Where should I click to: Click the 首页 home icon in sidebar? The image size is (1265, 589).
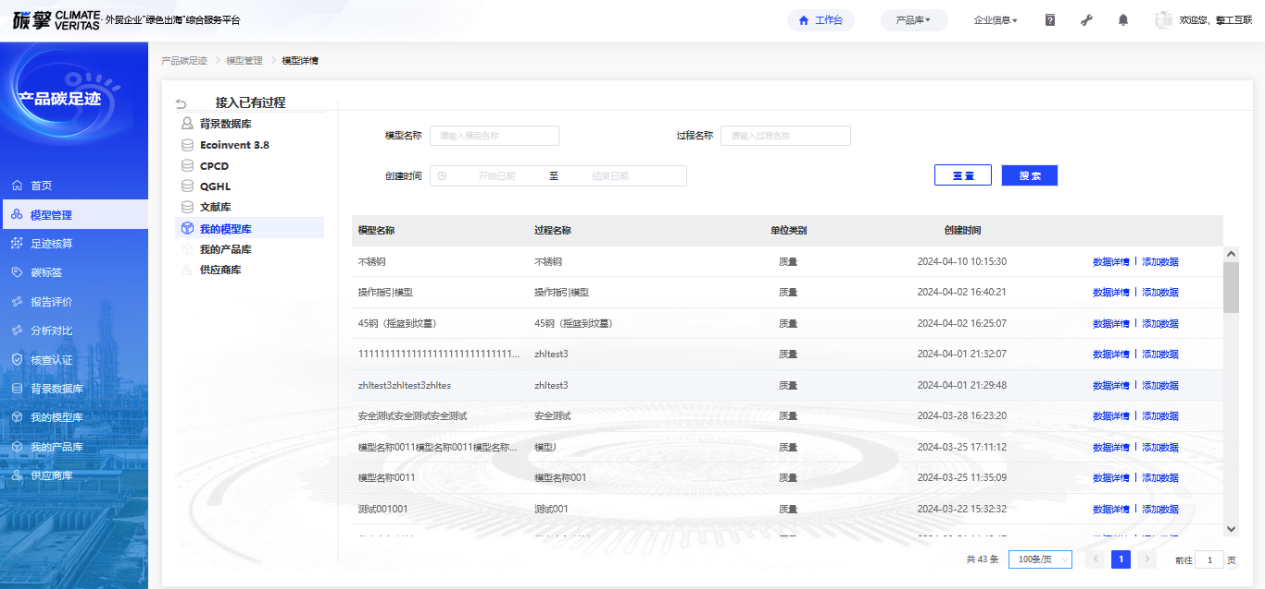[x=17, y=186]
